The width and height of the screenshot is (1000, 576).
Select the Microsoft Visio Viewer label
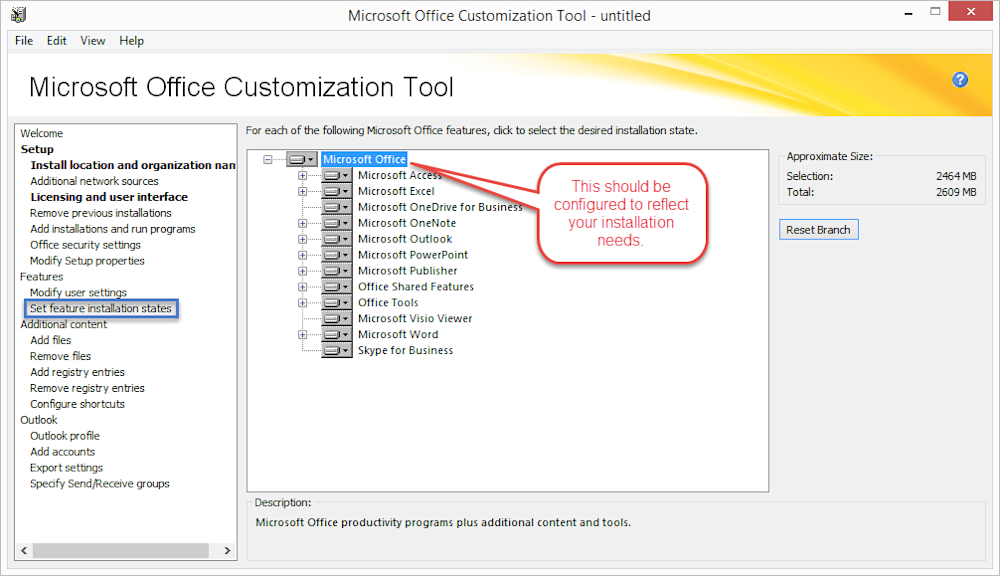coord(415,319)
